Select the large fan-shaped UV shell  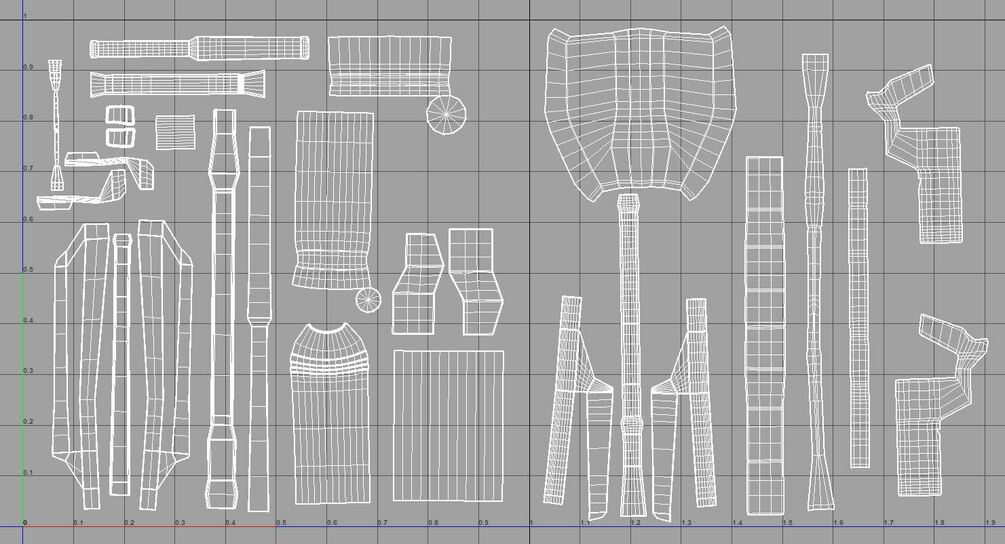[x=639, y=112]
